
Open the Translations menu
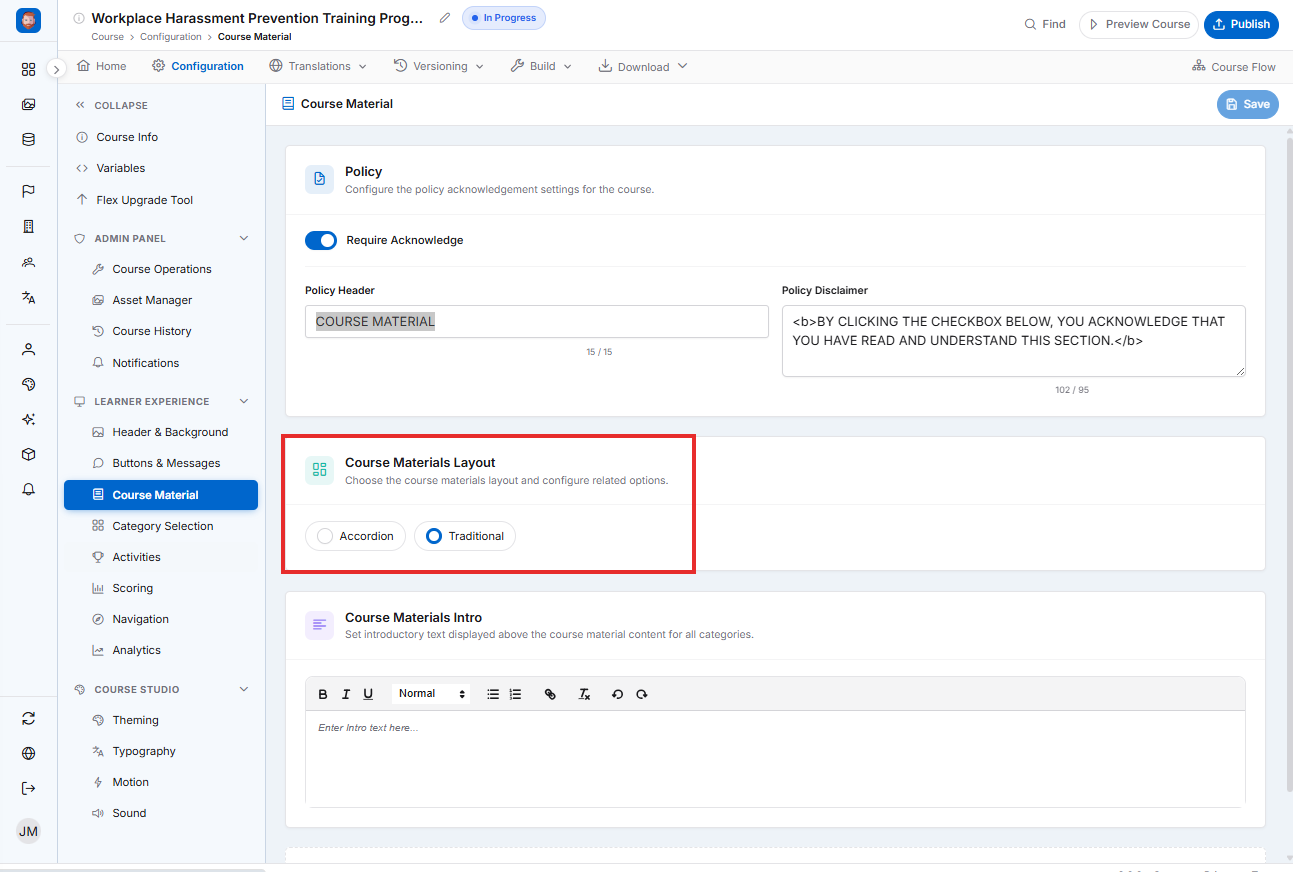point(318,66)
